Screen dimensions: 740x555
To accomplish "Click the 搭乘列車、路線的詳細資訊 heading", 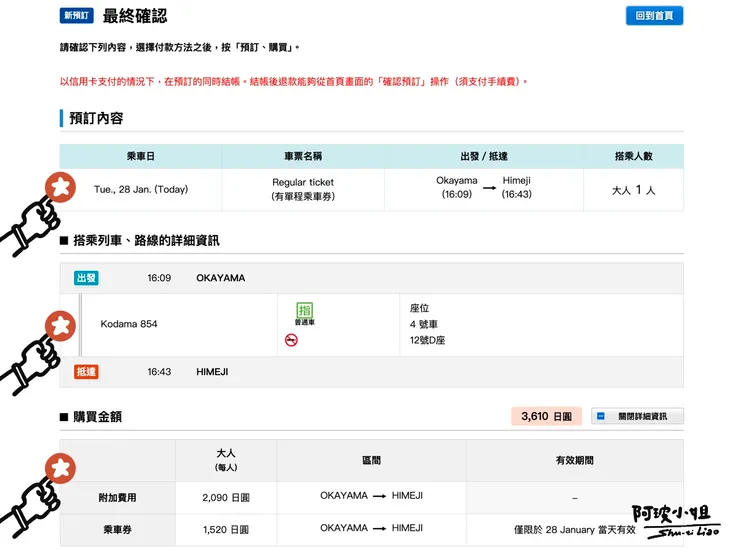I will [x=146, y=241].
